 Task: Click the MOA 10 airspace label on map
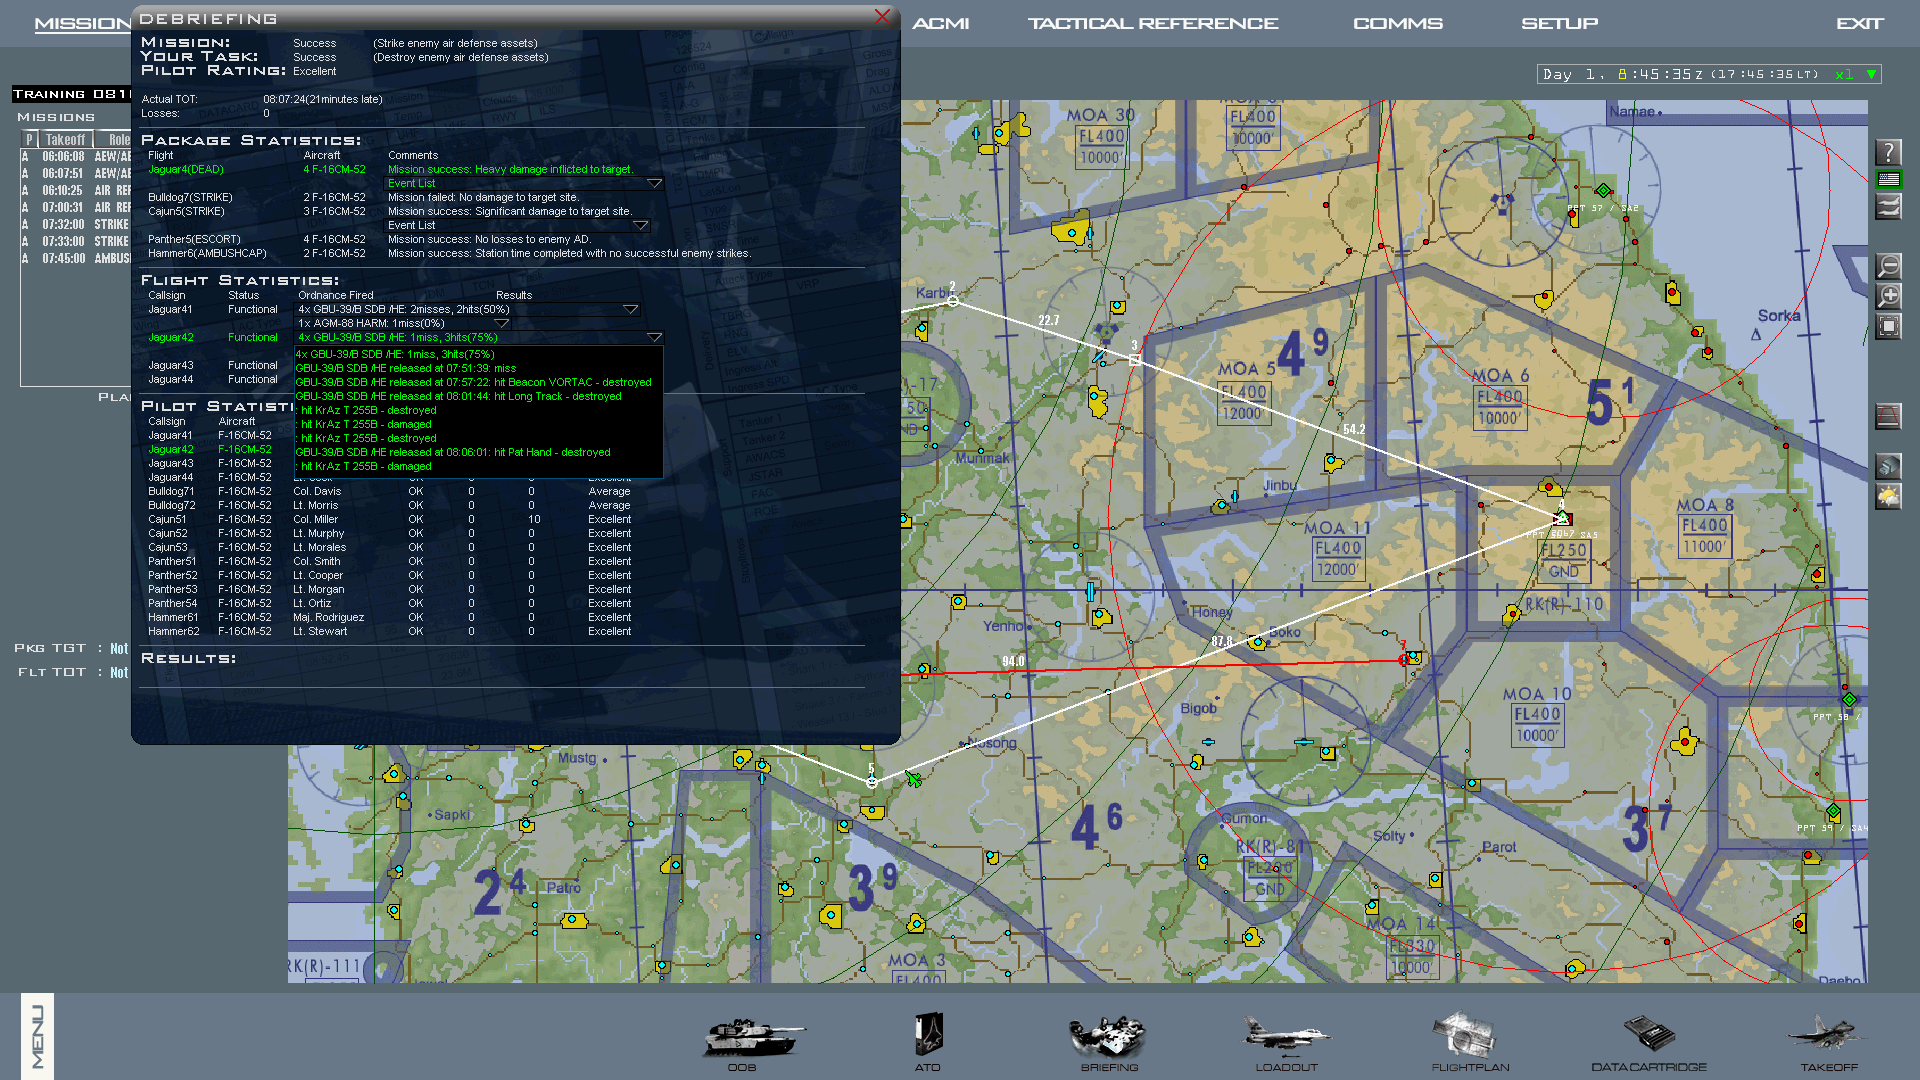[x=1537, y=694]
